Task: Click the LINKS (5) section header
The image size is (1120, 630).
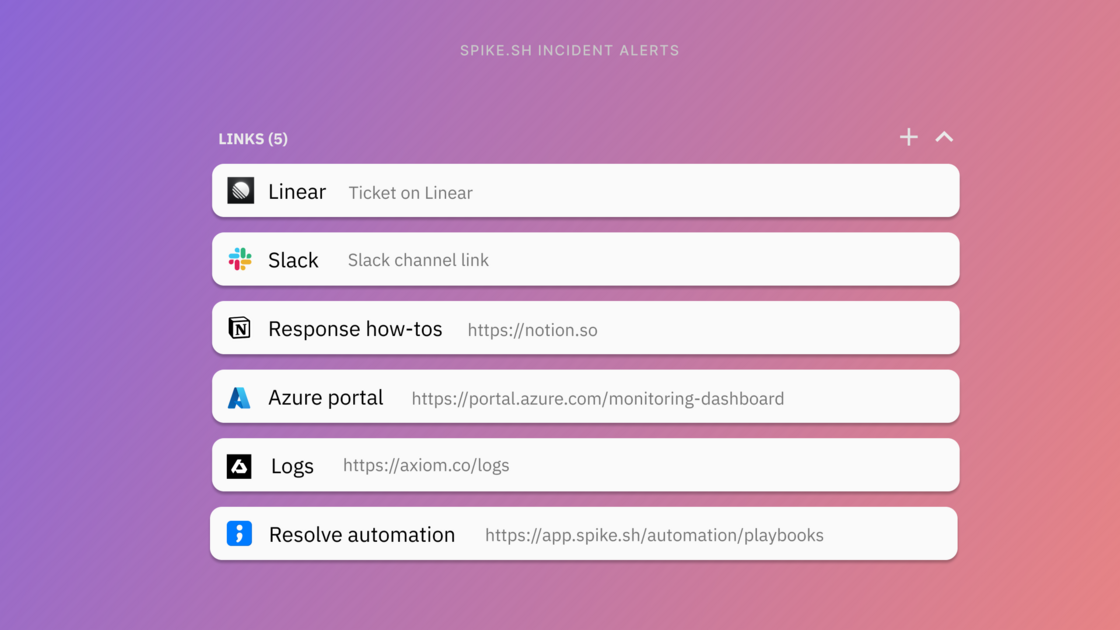Action: (x=253, y=138)
